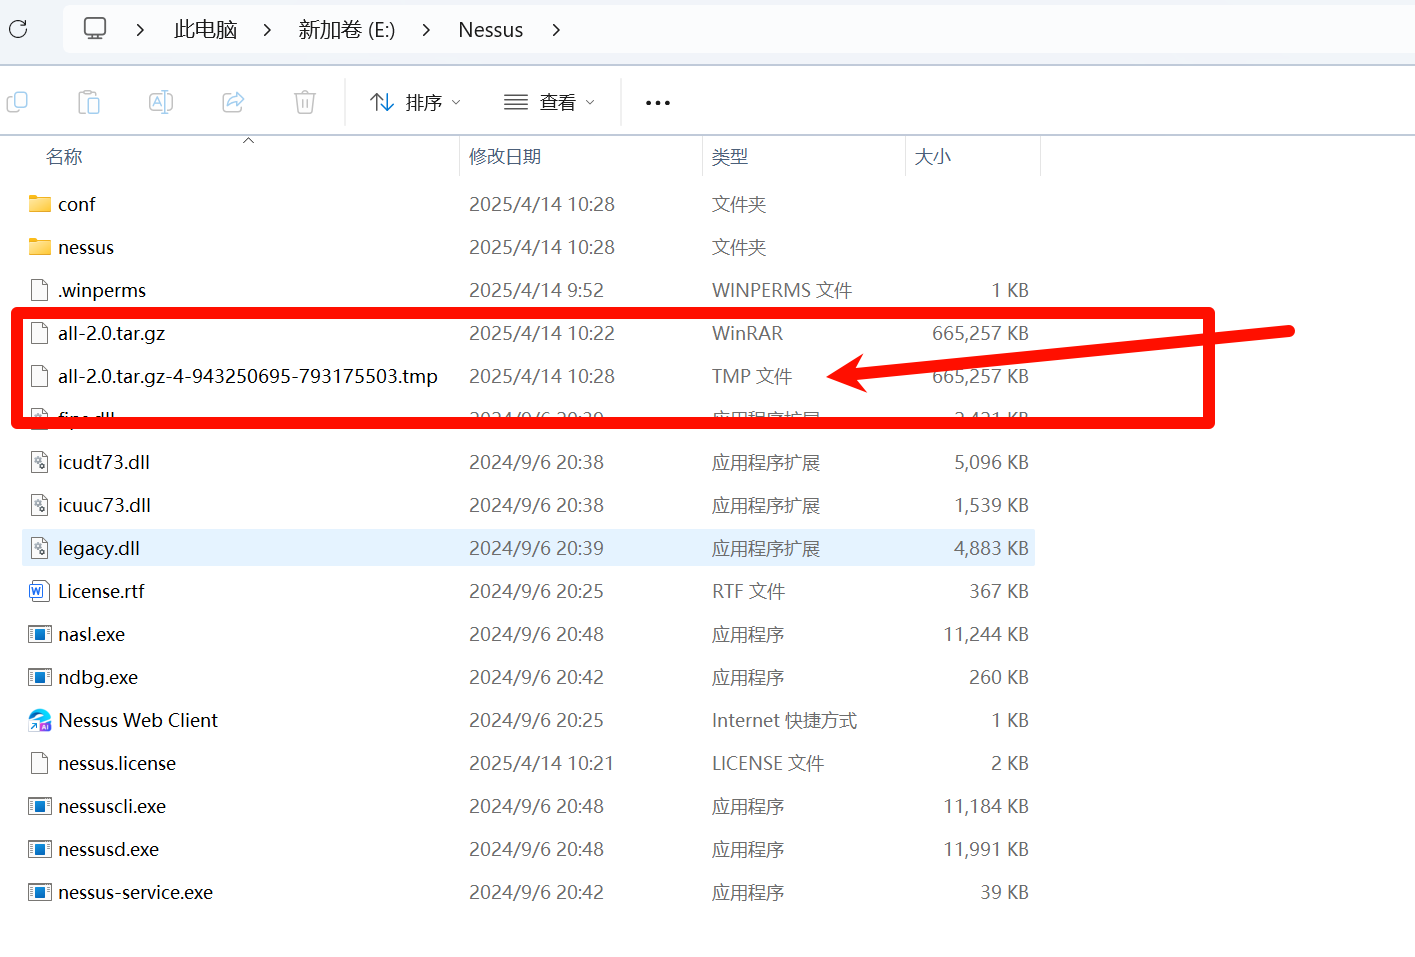Click the Paste toolbar icon
1415x957 pixels.
coord(89,102)
